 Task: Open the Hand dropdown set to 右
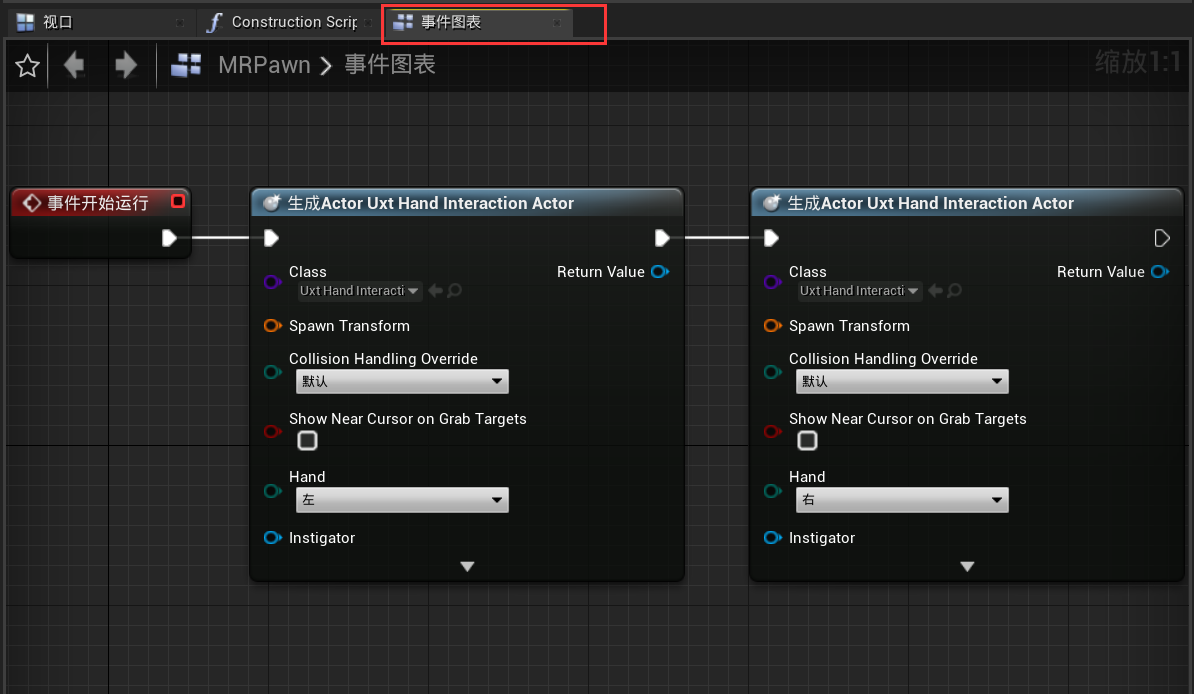(x=902, y=500)
